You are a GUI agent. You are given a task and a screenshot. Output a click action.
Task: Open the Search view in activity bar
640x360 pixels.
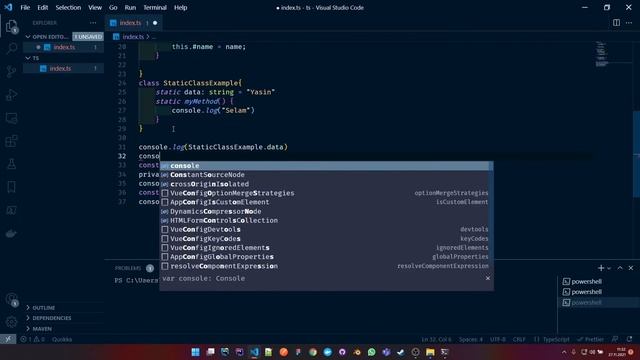pyautogui.click(x=11, y=48)
